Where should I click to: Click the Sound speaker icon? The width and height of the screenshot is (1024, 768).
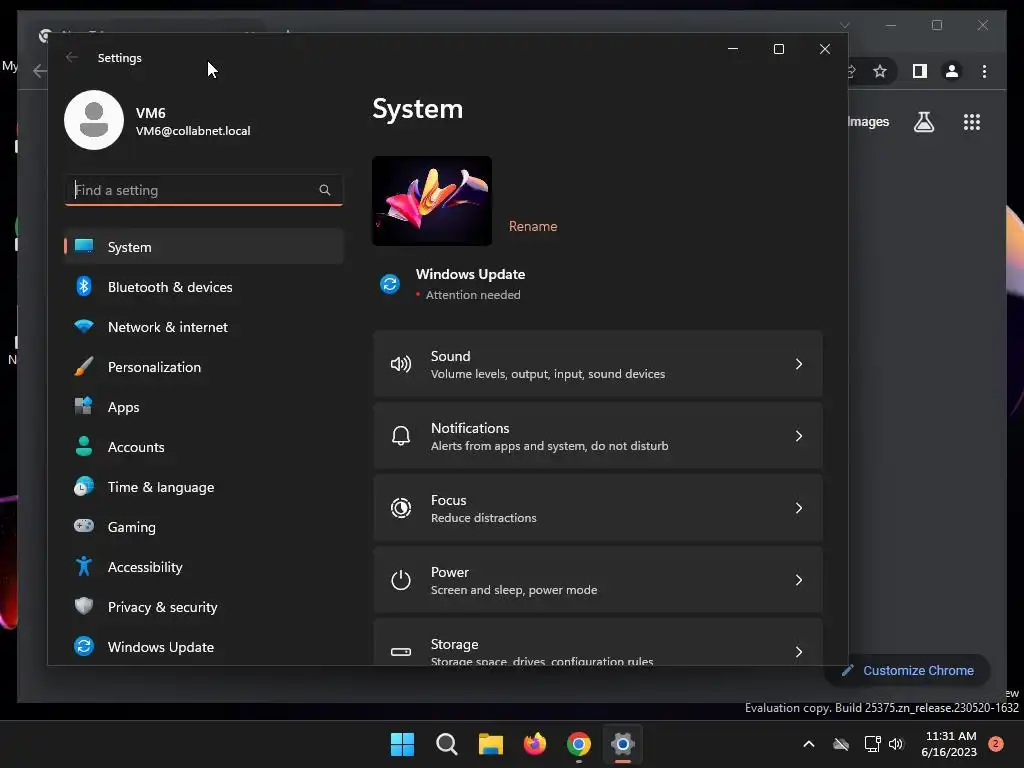tap(400, 364)
